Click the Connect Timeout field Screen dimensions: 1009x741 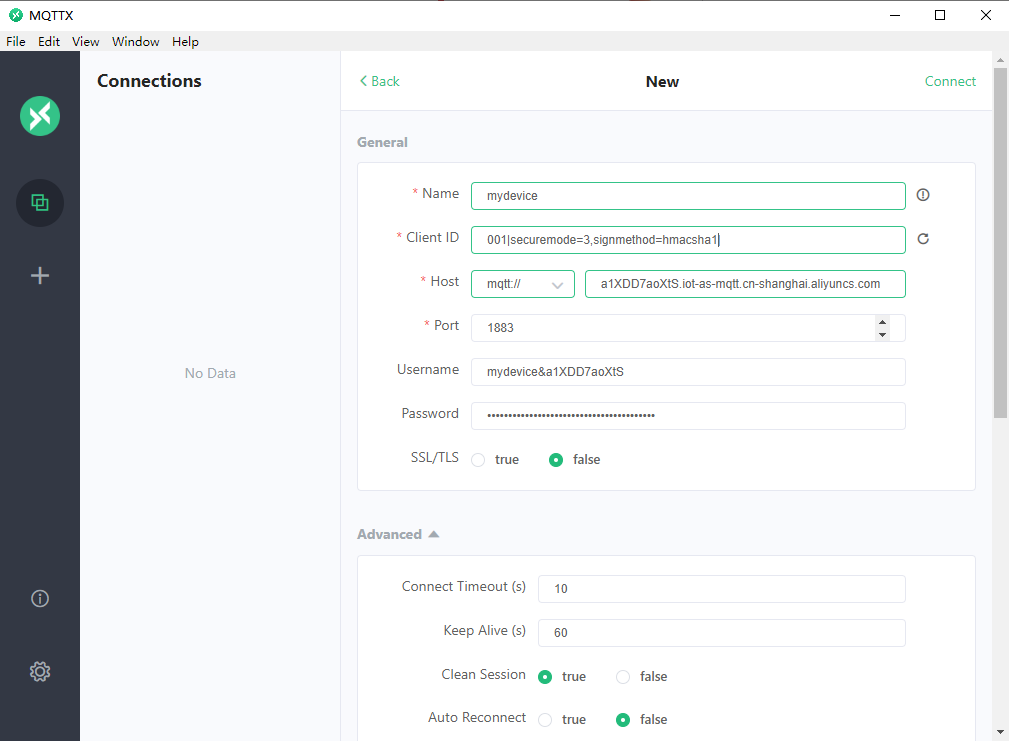point(721,589)
